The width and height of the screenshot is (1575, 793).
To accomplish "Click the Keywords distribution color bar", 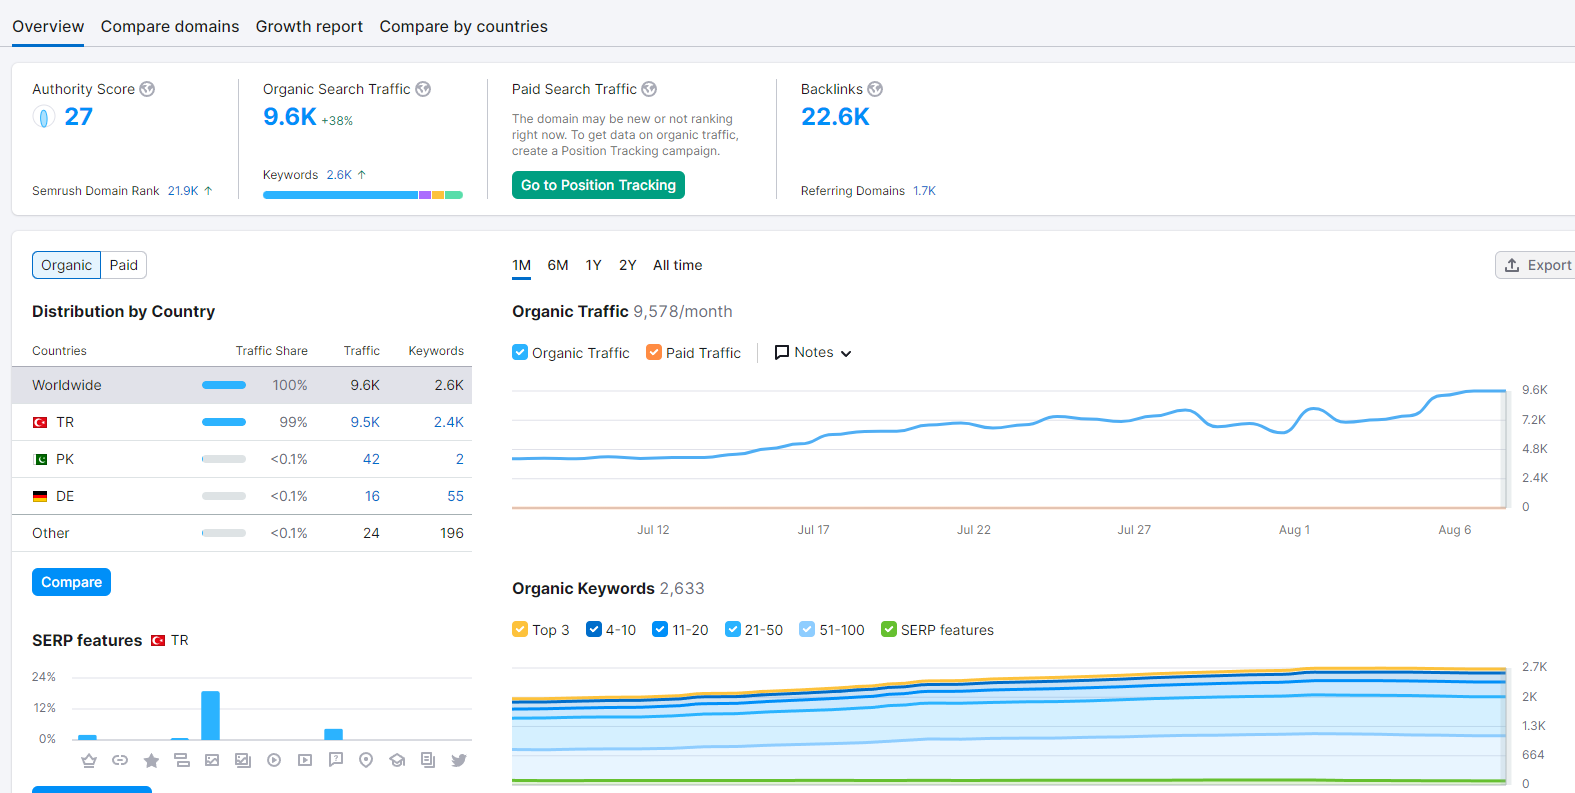I will [x=363, y=195].
